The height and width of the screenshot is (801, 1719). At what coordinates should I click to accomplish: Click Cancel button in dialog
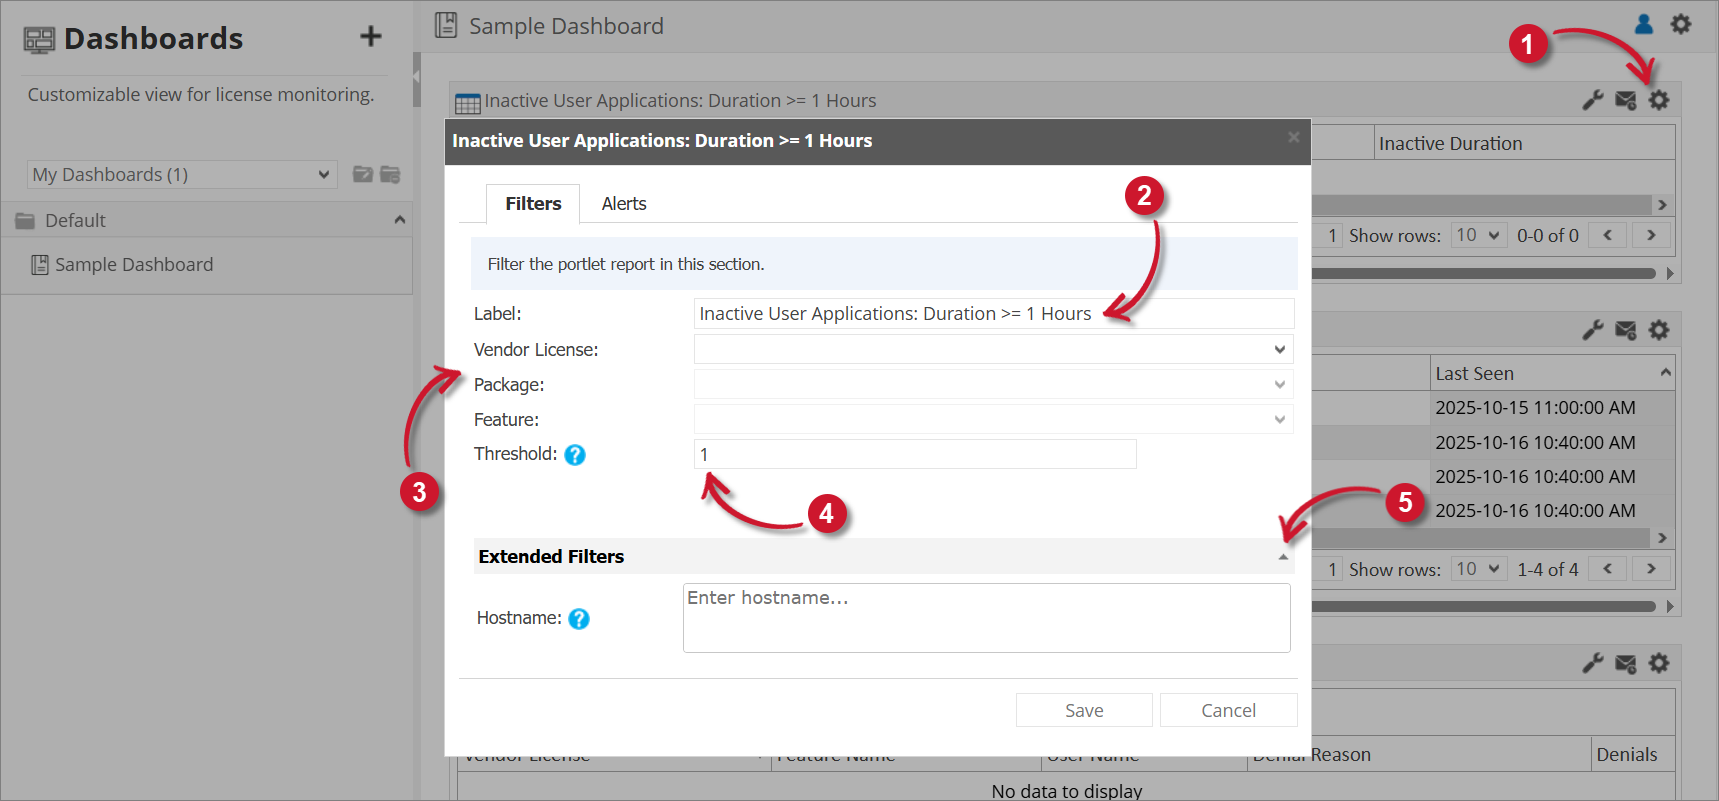[x=1228, y=710]
